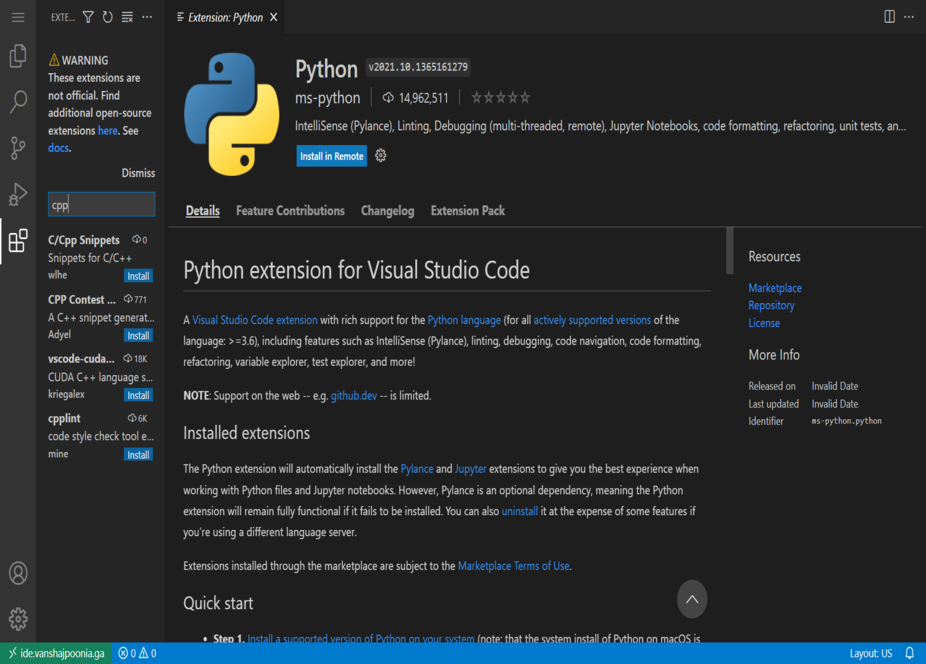926x664 pixels.
Task: Filter extensions with the funnel icon
Action: tap(88, 17)
